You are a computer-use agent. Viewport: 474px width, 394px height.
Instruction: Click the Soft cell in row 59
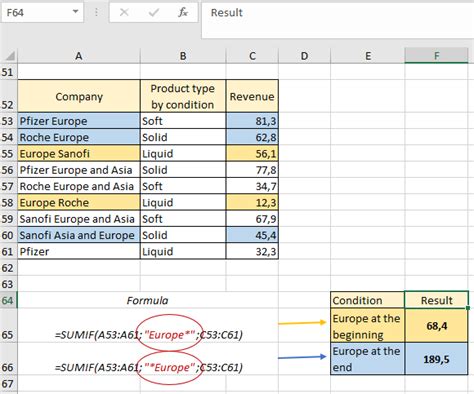click(x=183, y=219)
